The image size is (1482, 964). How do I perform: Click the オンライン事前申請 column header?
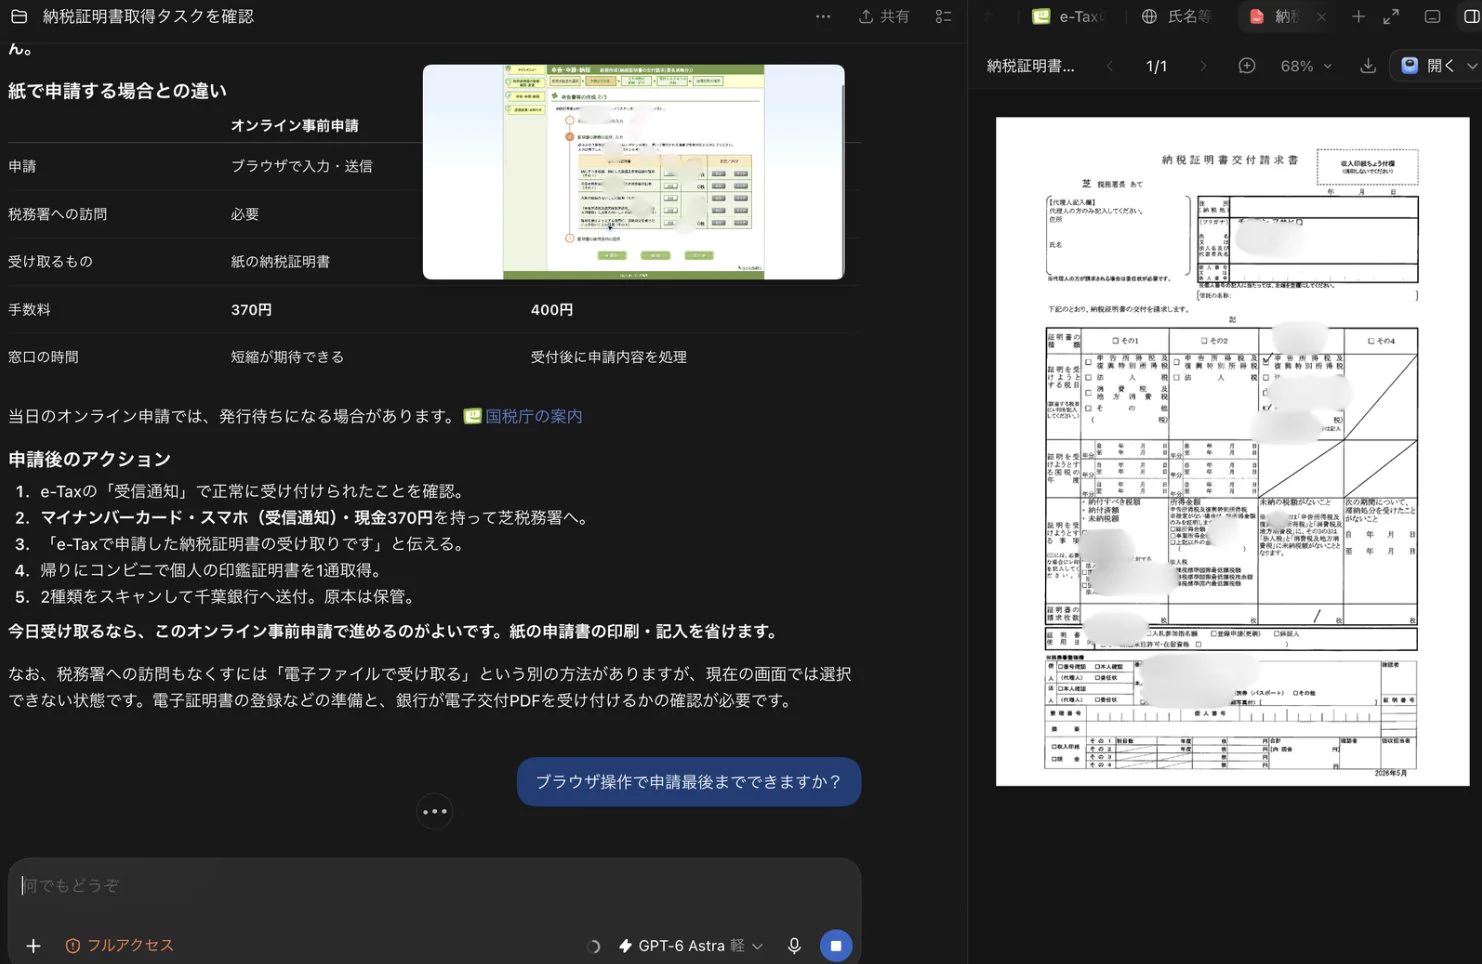(x=294, y=125)
